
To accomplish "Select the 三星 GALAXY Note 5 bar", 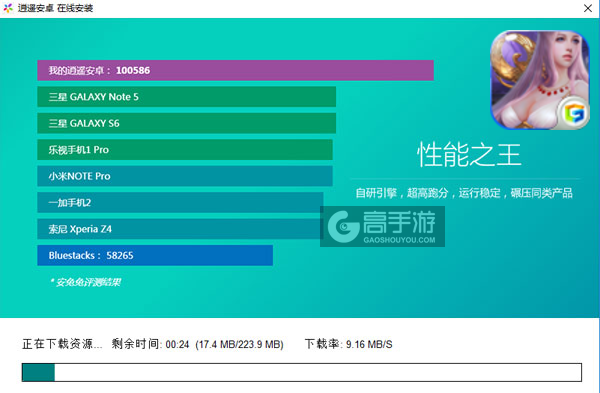I will (x=186, y=97).
